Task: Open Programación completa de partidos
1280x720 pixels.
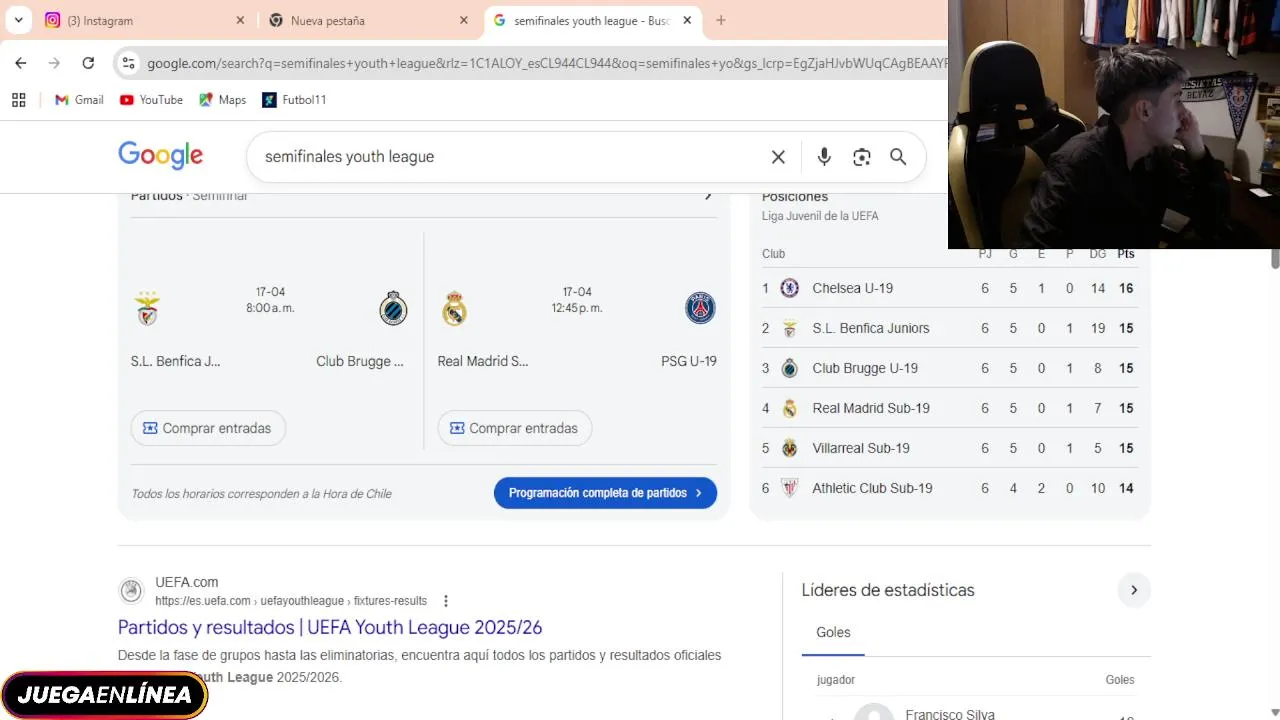Action: click(x=605, y=493)
